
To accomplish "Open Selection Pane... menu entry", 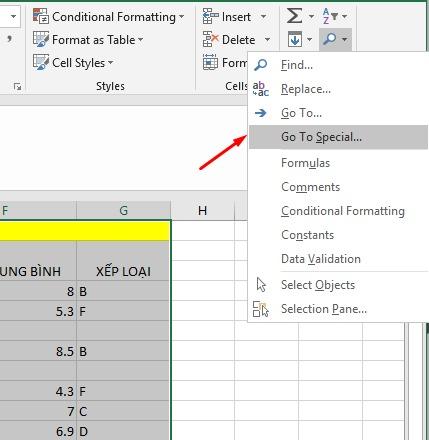I will pos(338,309).
